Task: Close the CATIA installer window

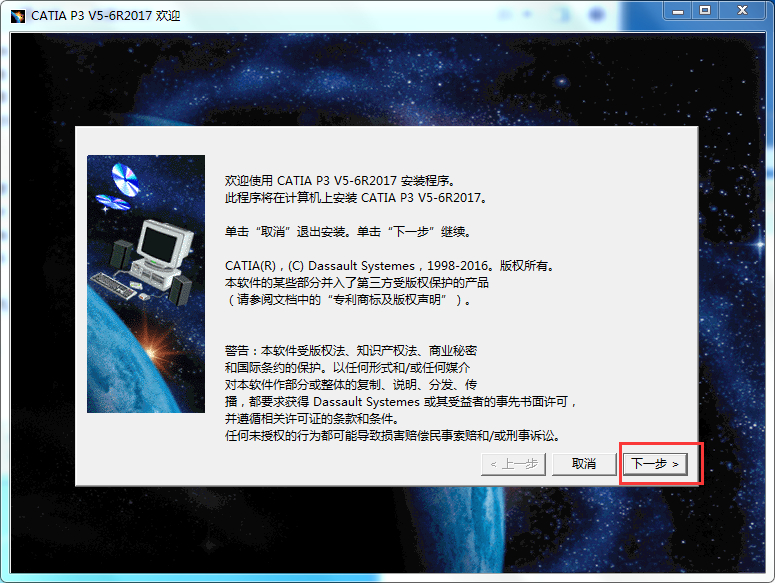Action: click(x=742, y=10)
